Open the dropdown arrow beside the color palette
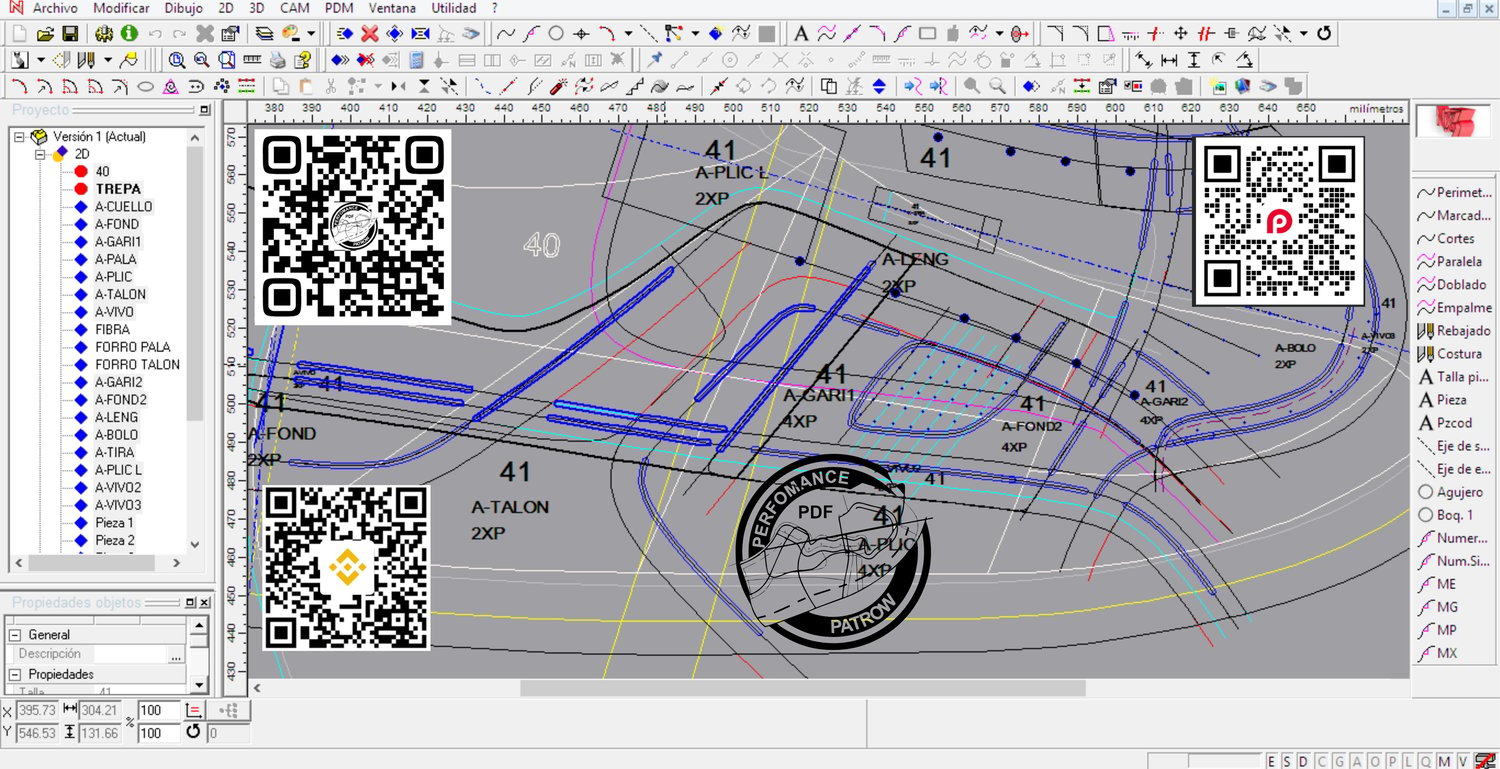 (311, 34)
